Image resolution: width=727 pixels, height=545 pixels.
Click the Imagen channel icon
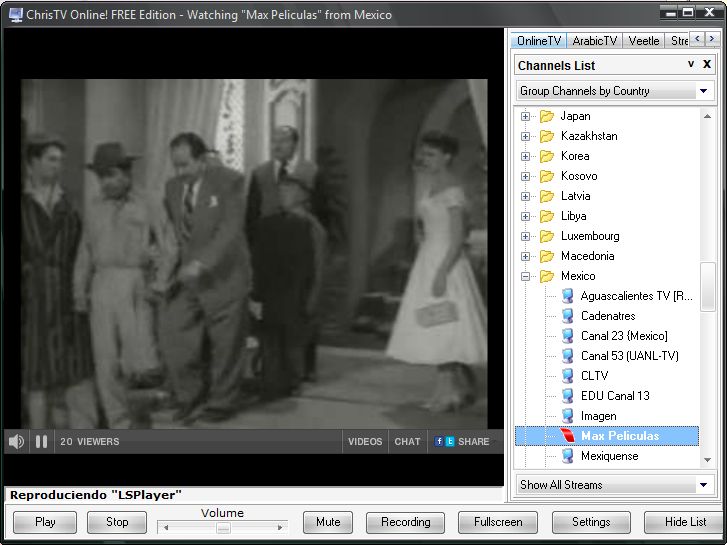pos(568,416)
